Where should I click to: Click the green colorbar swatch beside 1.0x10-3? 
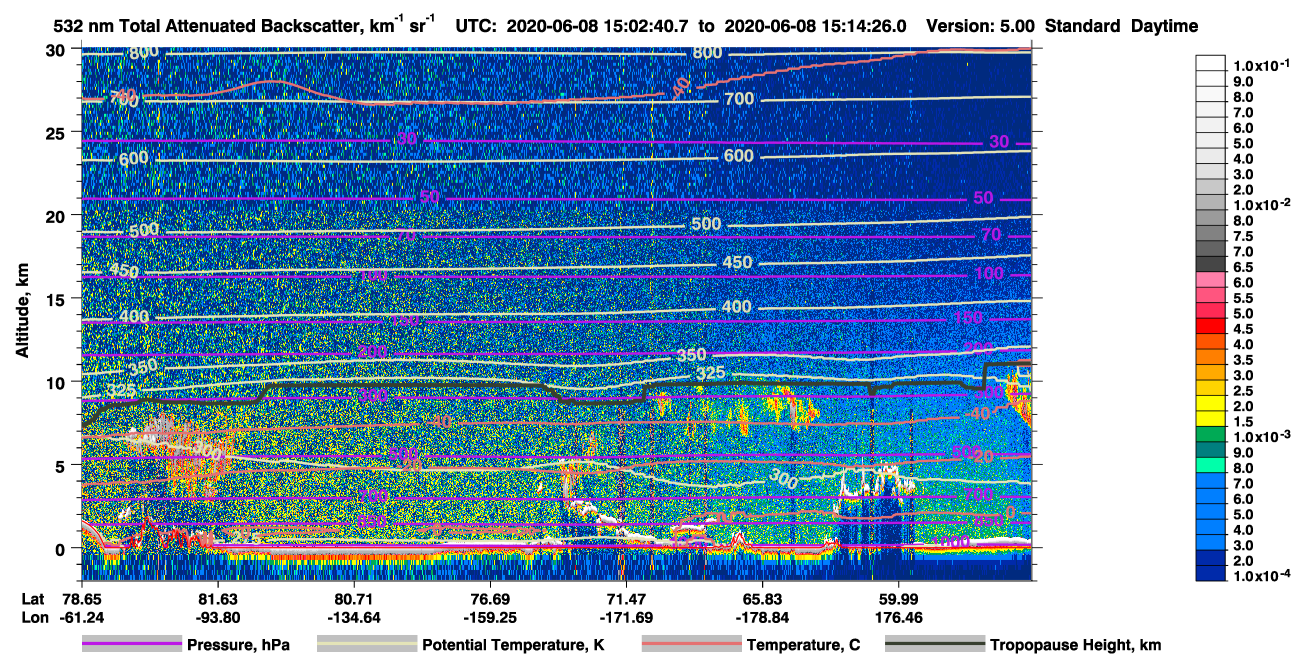click(x=1212, y=434)
